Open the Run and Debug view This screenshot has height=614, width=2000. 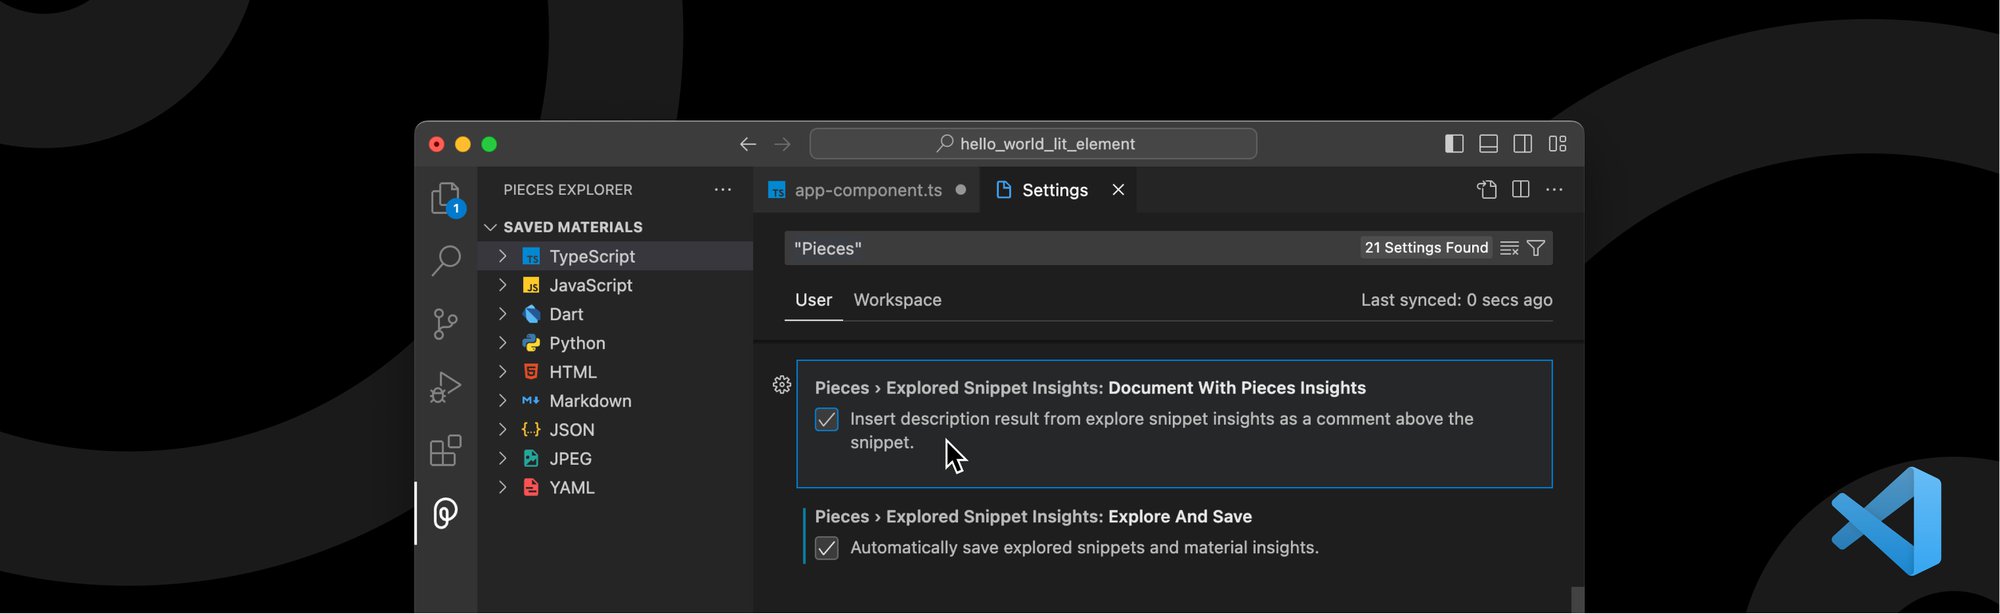446,386
